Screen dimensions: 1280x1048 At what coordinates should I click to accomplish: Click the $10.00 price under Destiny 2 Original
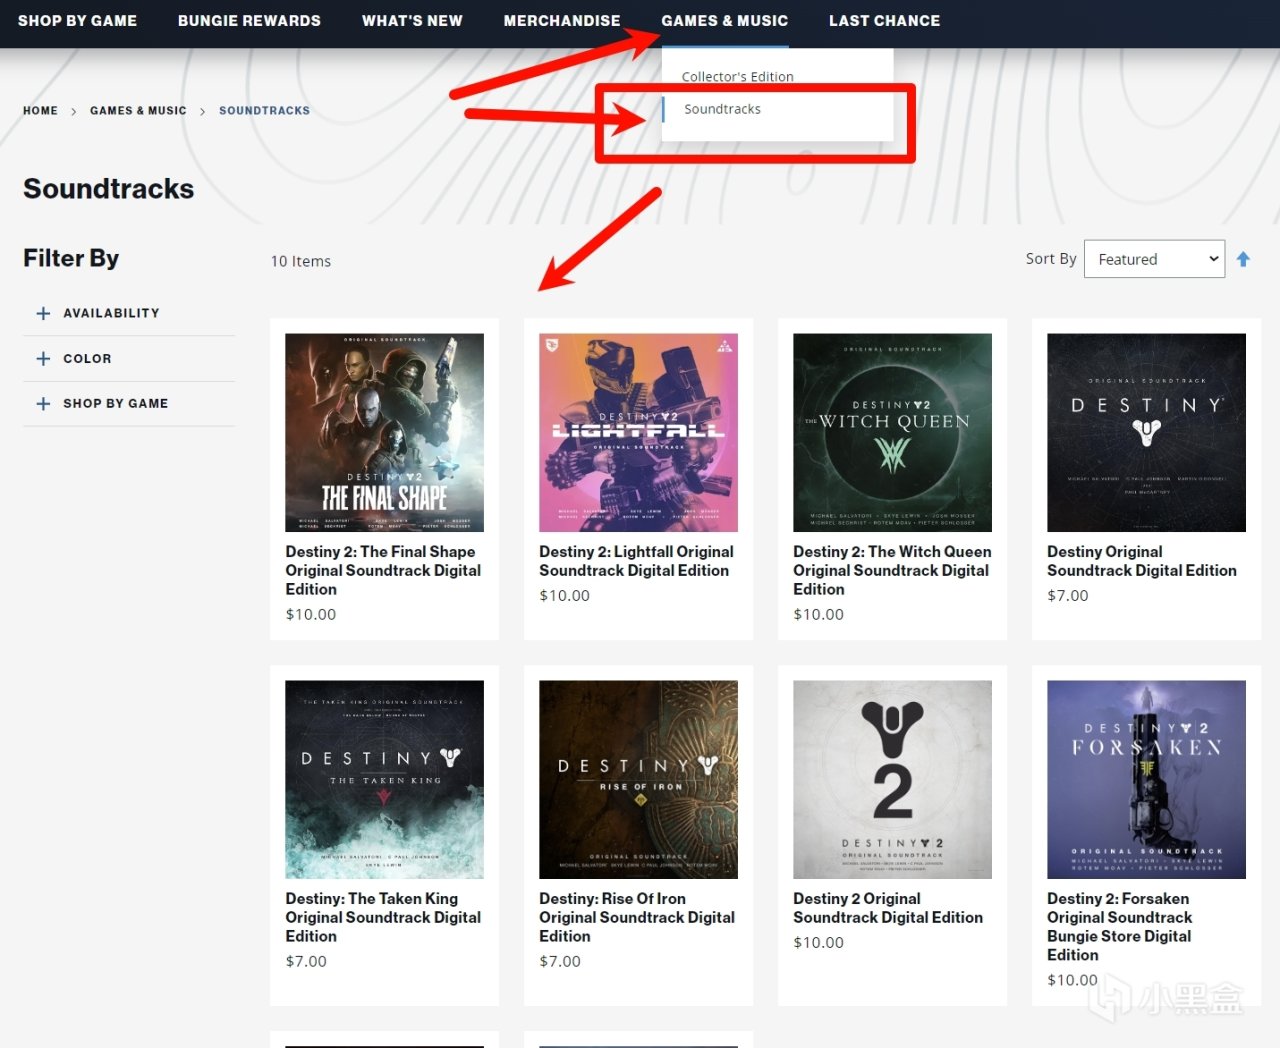819,942
